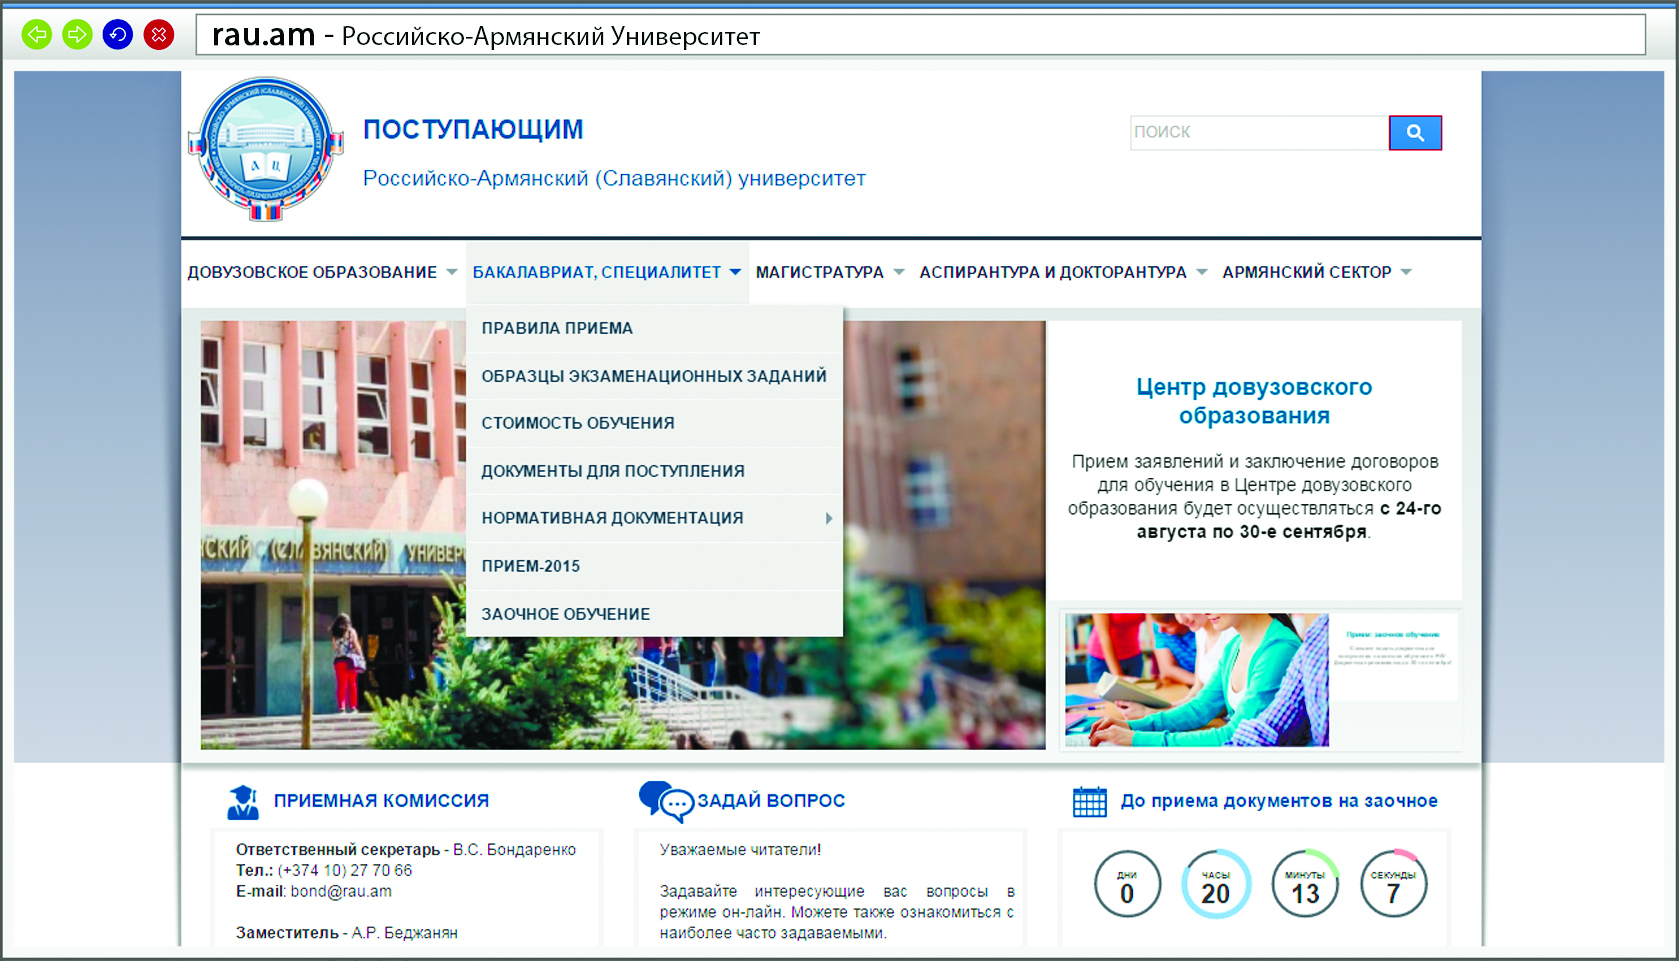Click the Поступающим page heading link
This screenshot has height=961, width=1679.
point(473,130)
